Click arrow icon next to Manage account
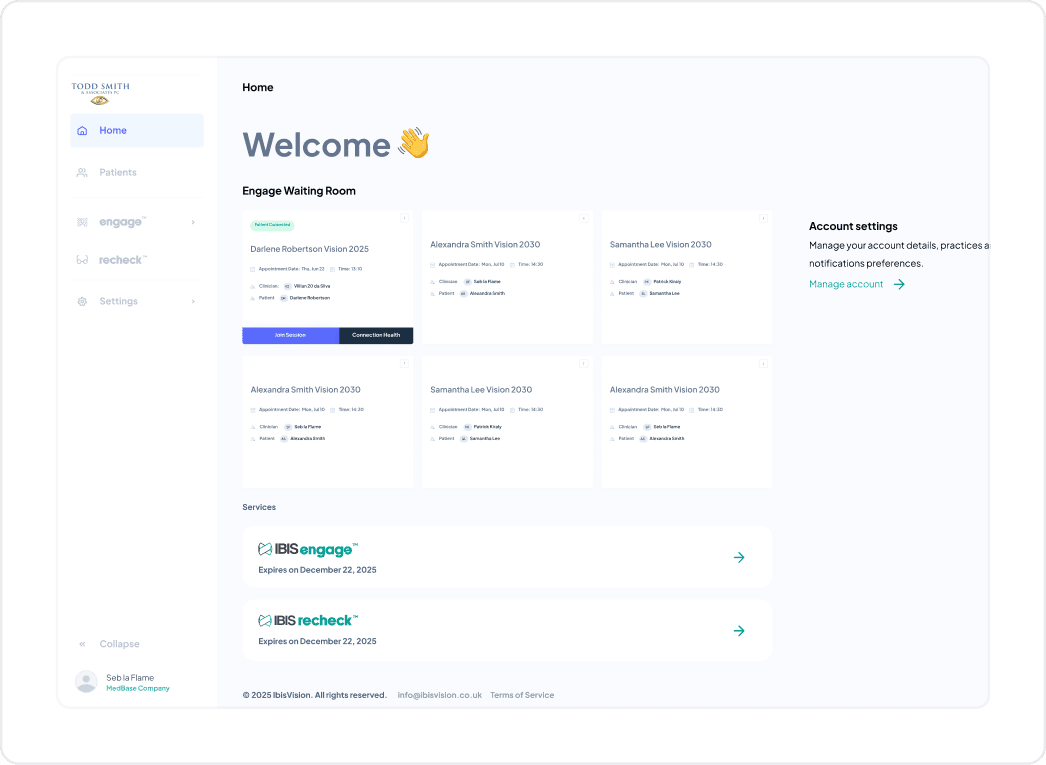The height and width of the screenshot is (765, 1046). (x=899, y=284)
